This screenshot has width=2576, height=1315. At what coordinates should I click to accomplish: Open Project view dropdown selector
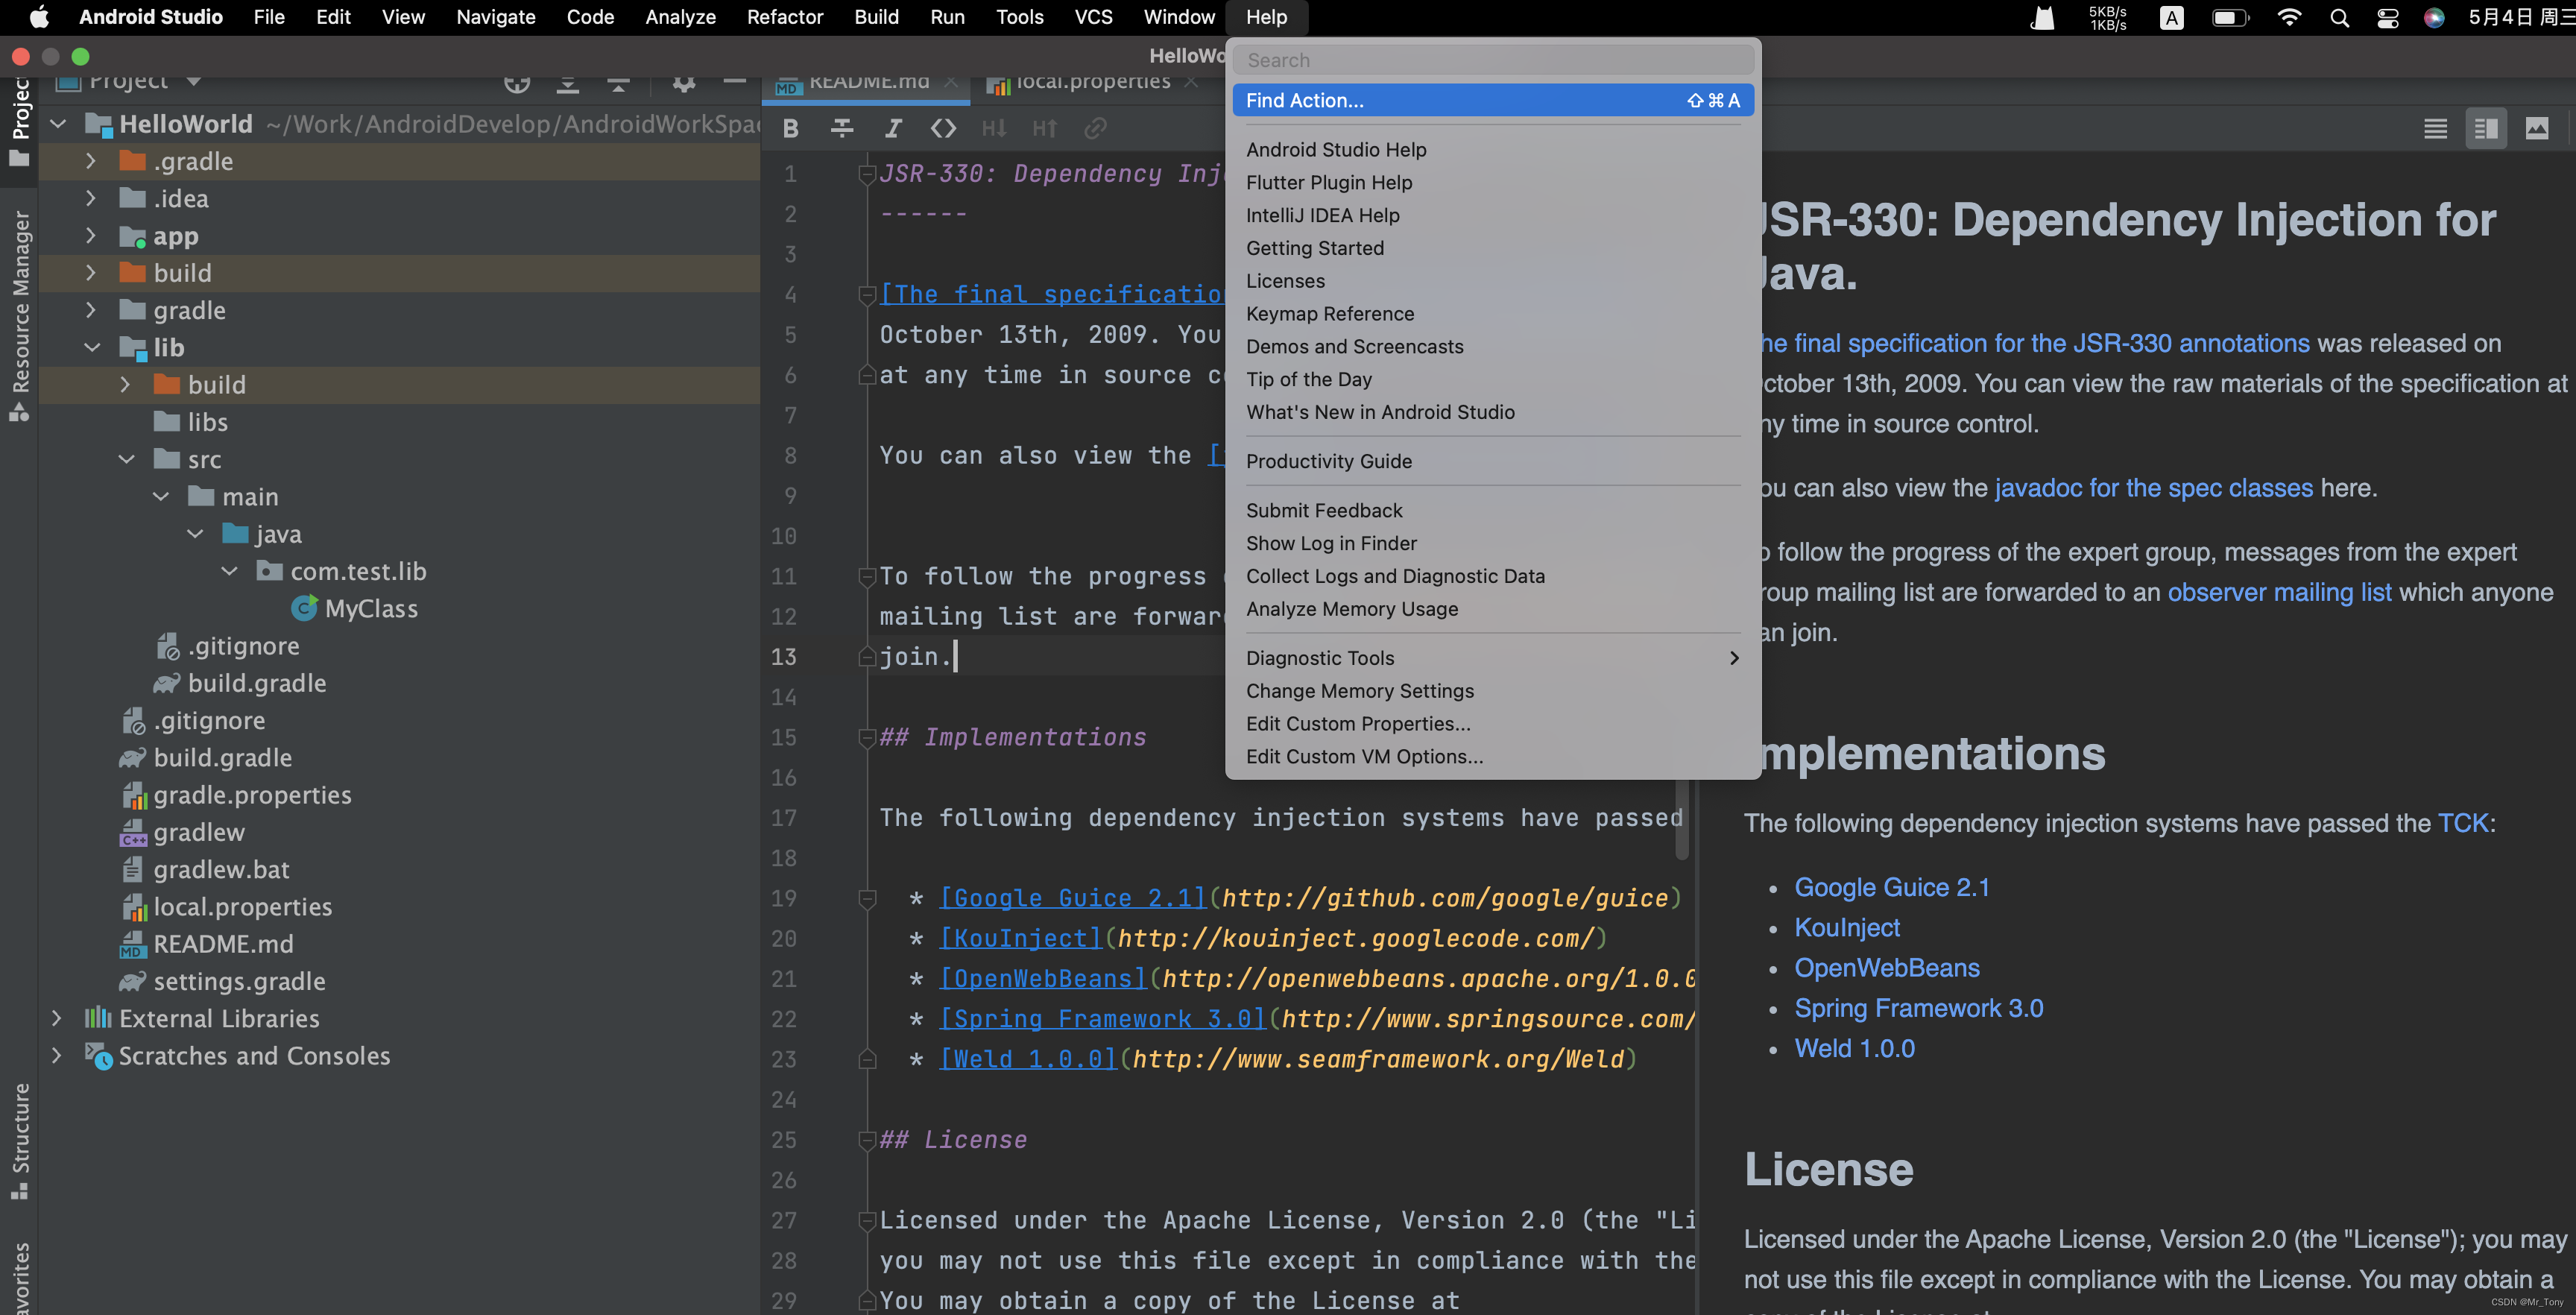(x=129, y=82)
